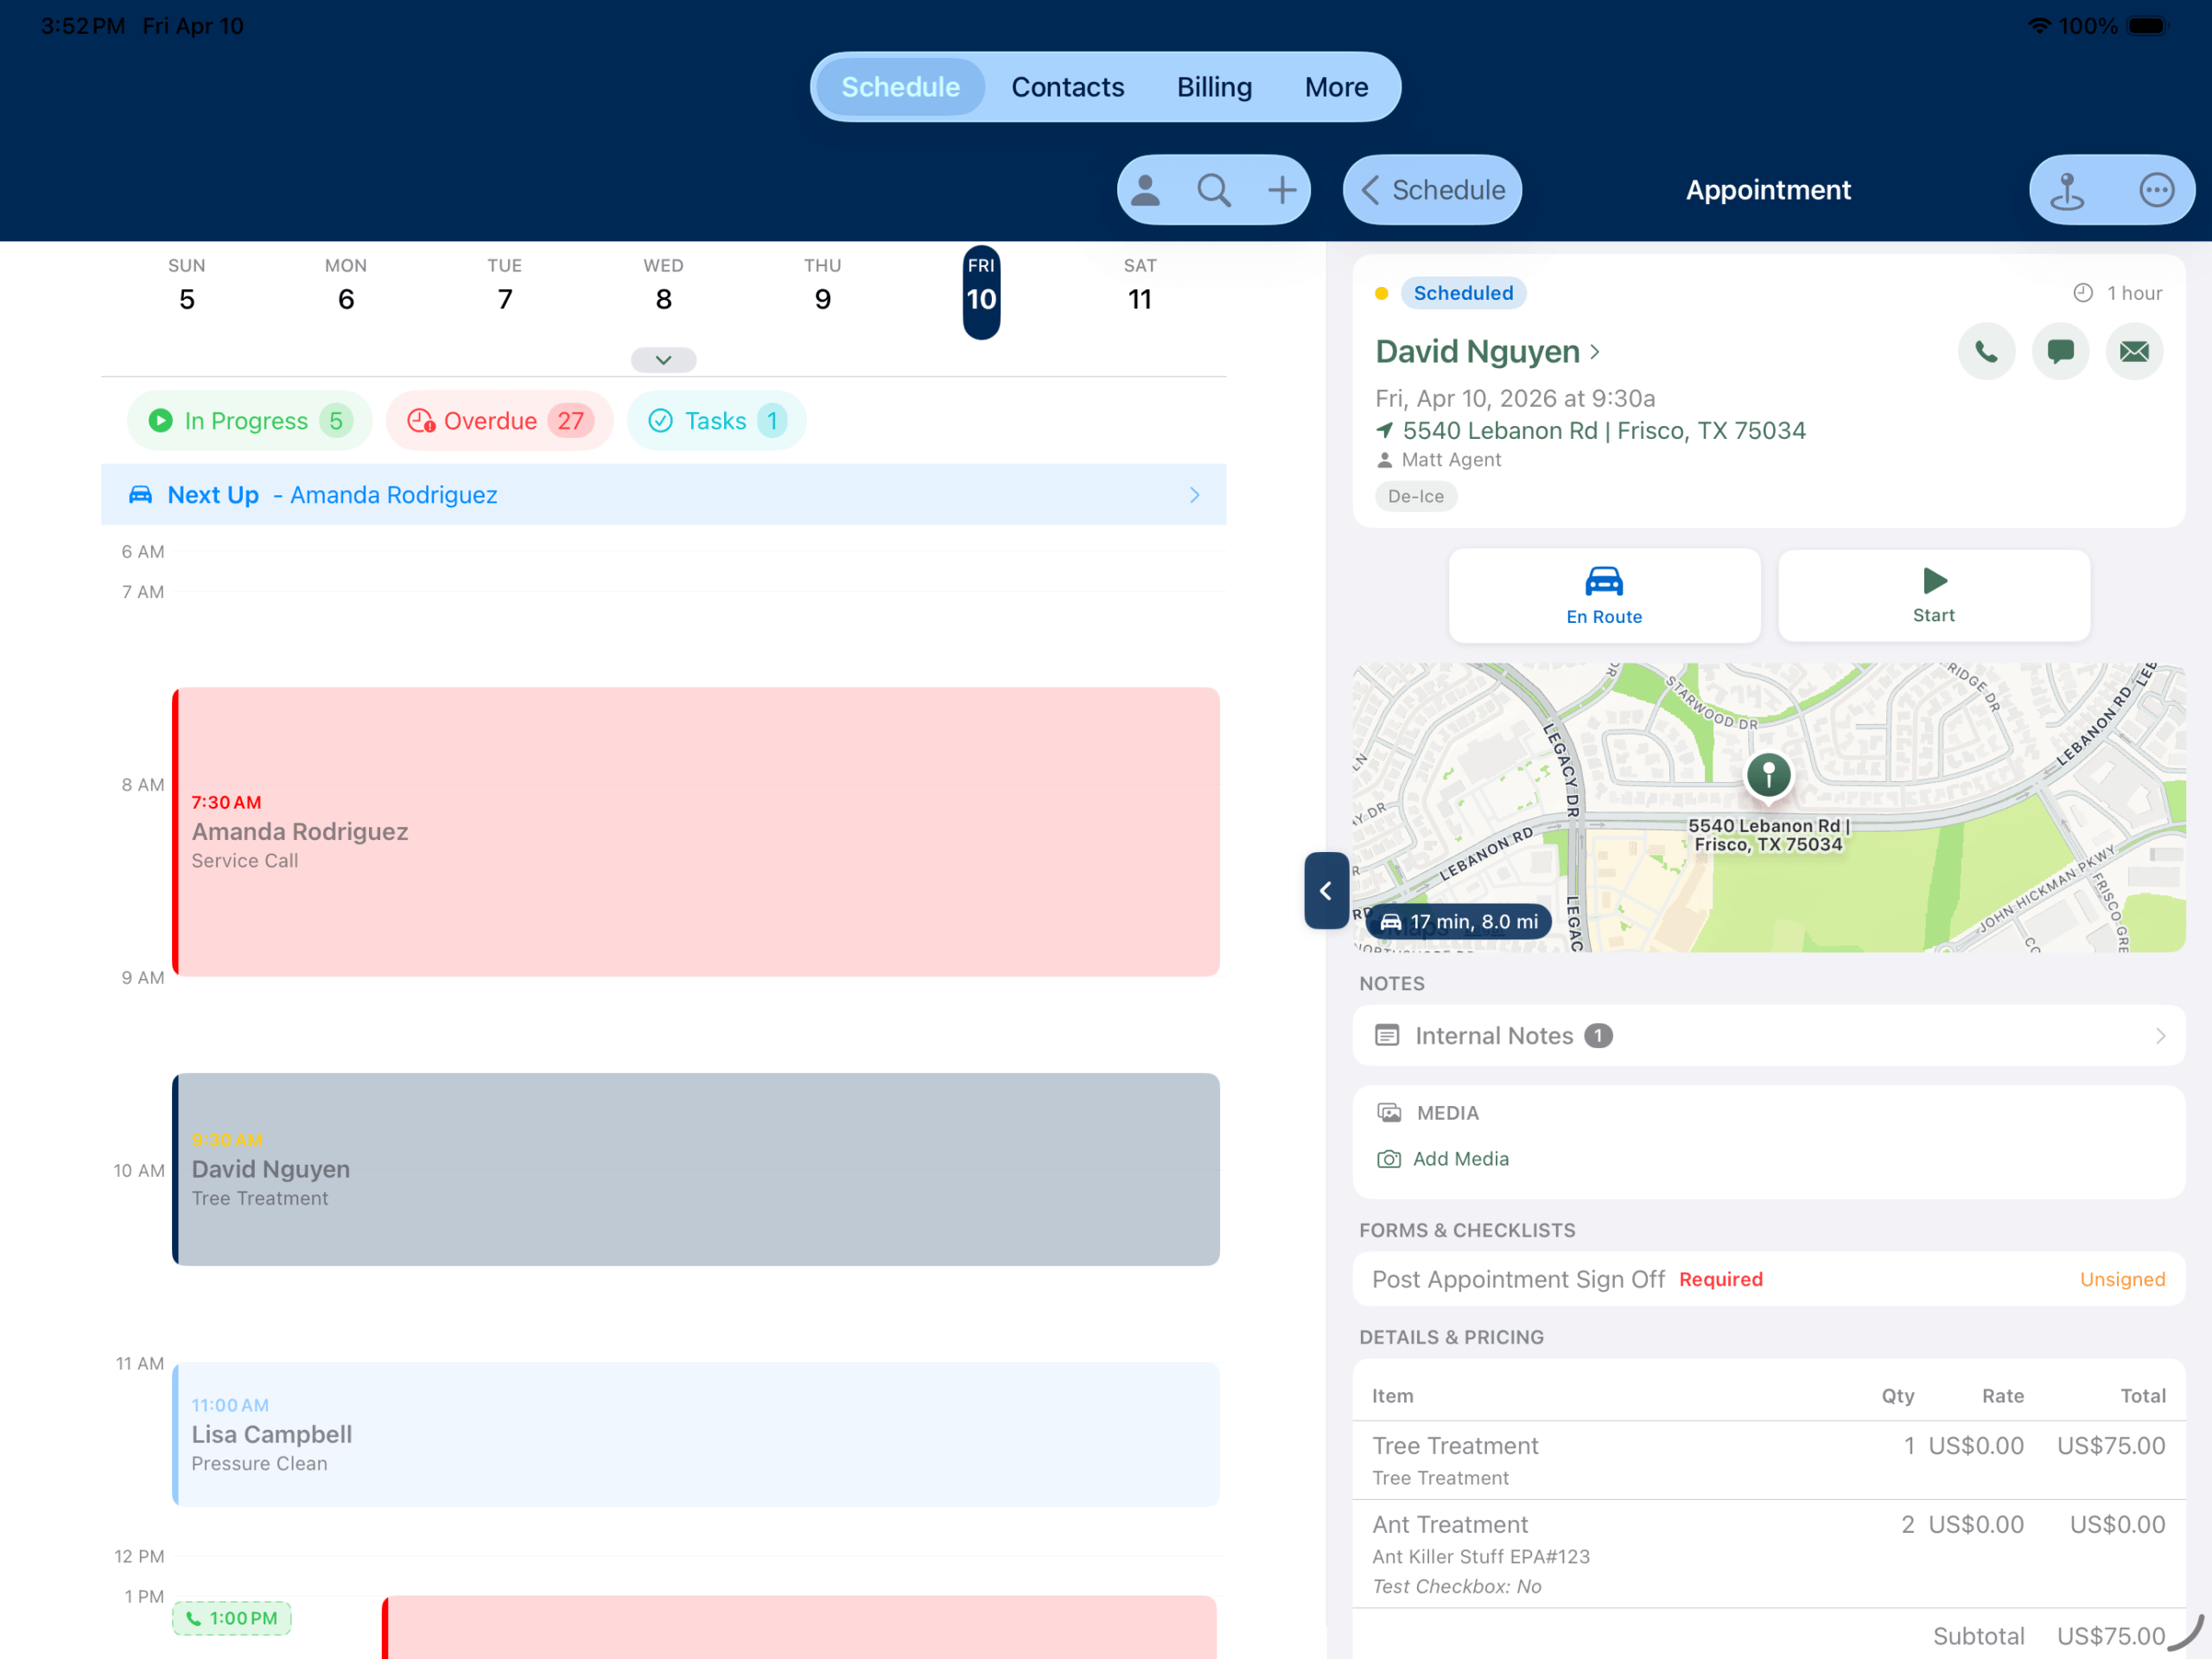Email David Nguyen via the envelope icon
Screen dimensions: 2212x1659
pyautogui.click(x=2134, y=351)
